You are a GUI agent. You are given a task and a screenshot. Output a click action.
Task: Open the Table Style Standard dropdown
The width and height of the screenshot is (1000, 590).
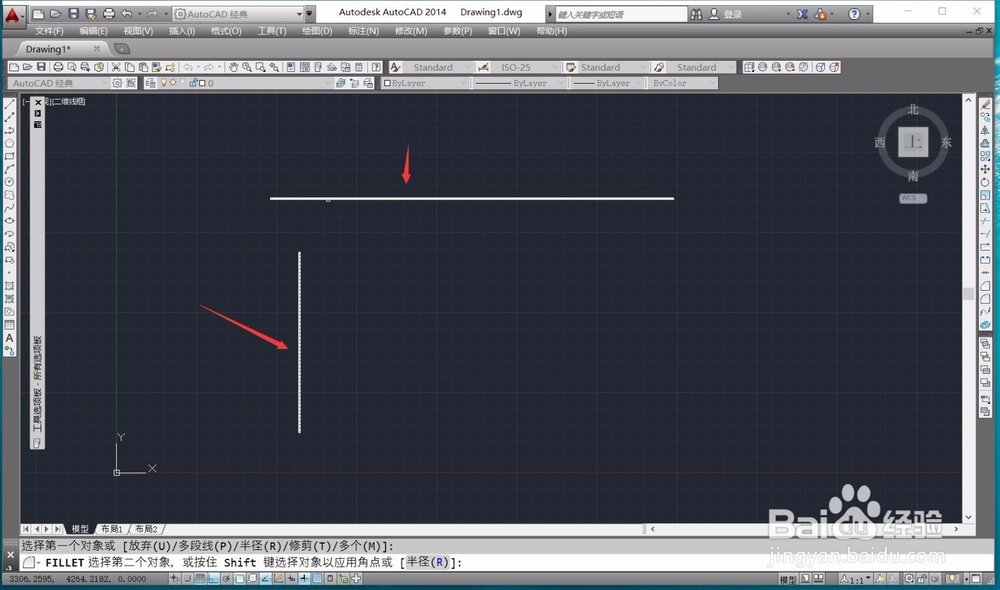613,67
